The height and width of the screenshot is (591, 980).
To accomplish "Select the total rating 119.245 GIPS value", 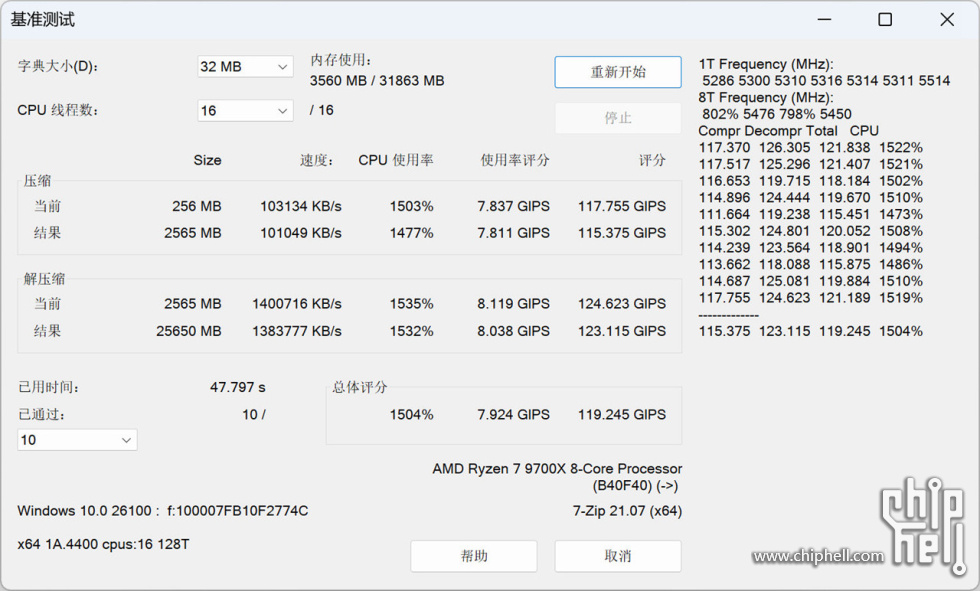I will click(621, 414).
